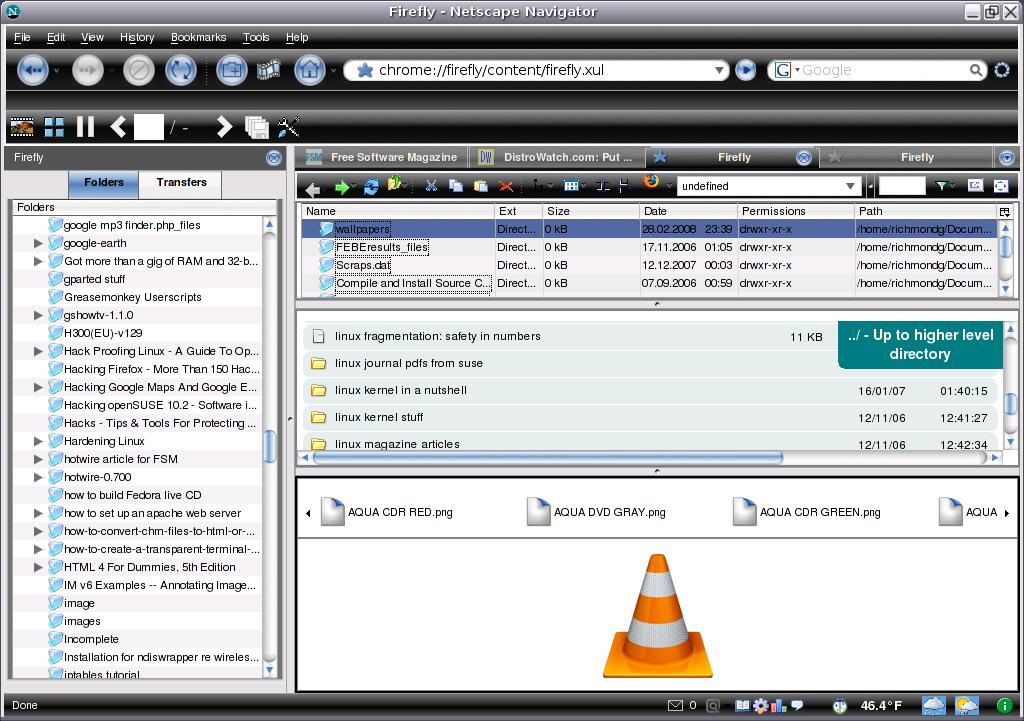
Task: Open a new tab with the plus-tab button
Action: click(232, 70)
